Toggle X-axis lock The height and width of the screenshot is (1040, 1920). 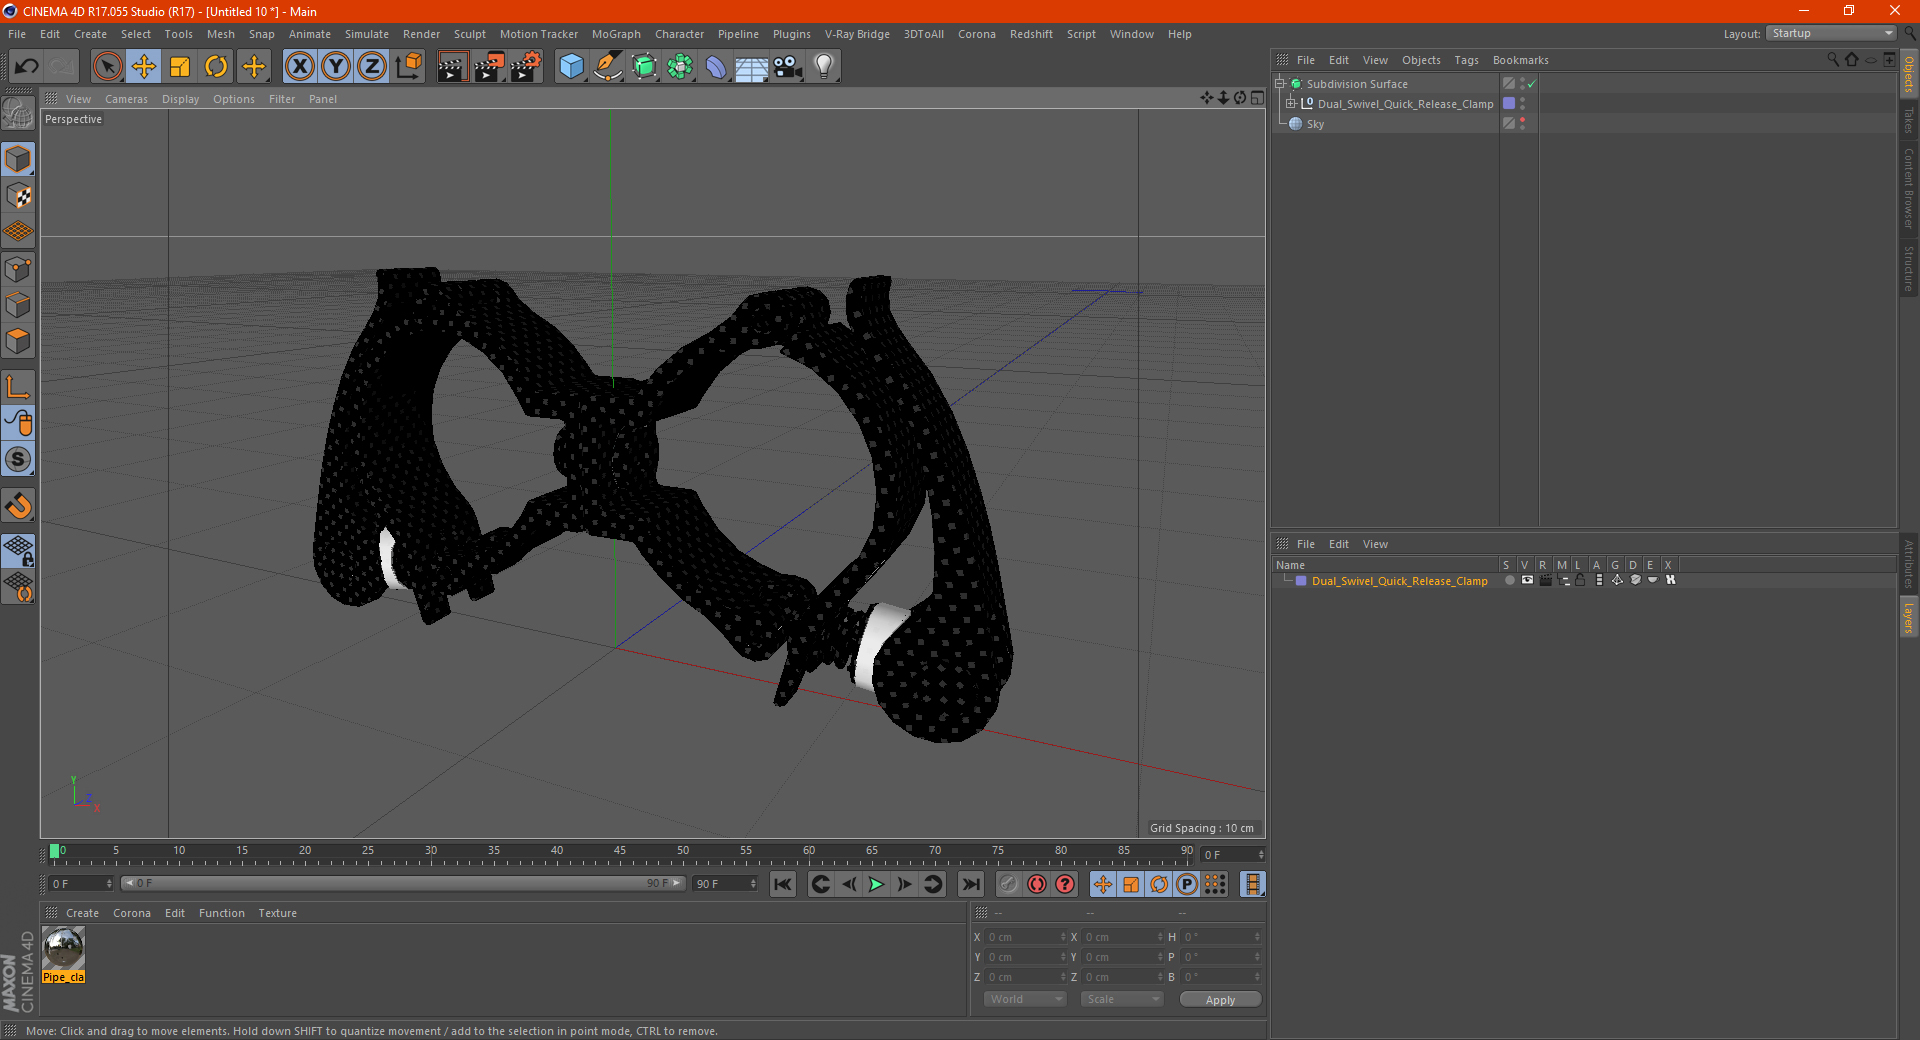[299, 67]
